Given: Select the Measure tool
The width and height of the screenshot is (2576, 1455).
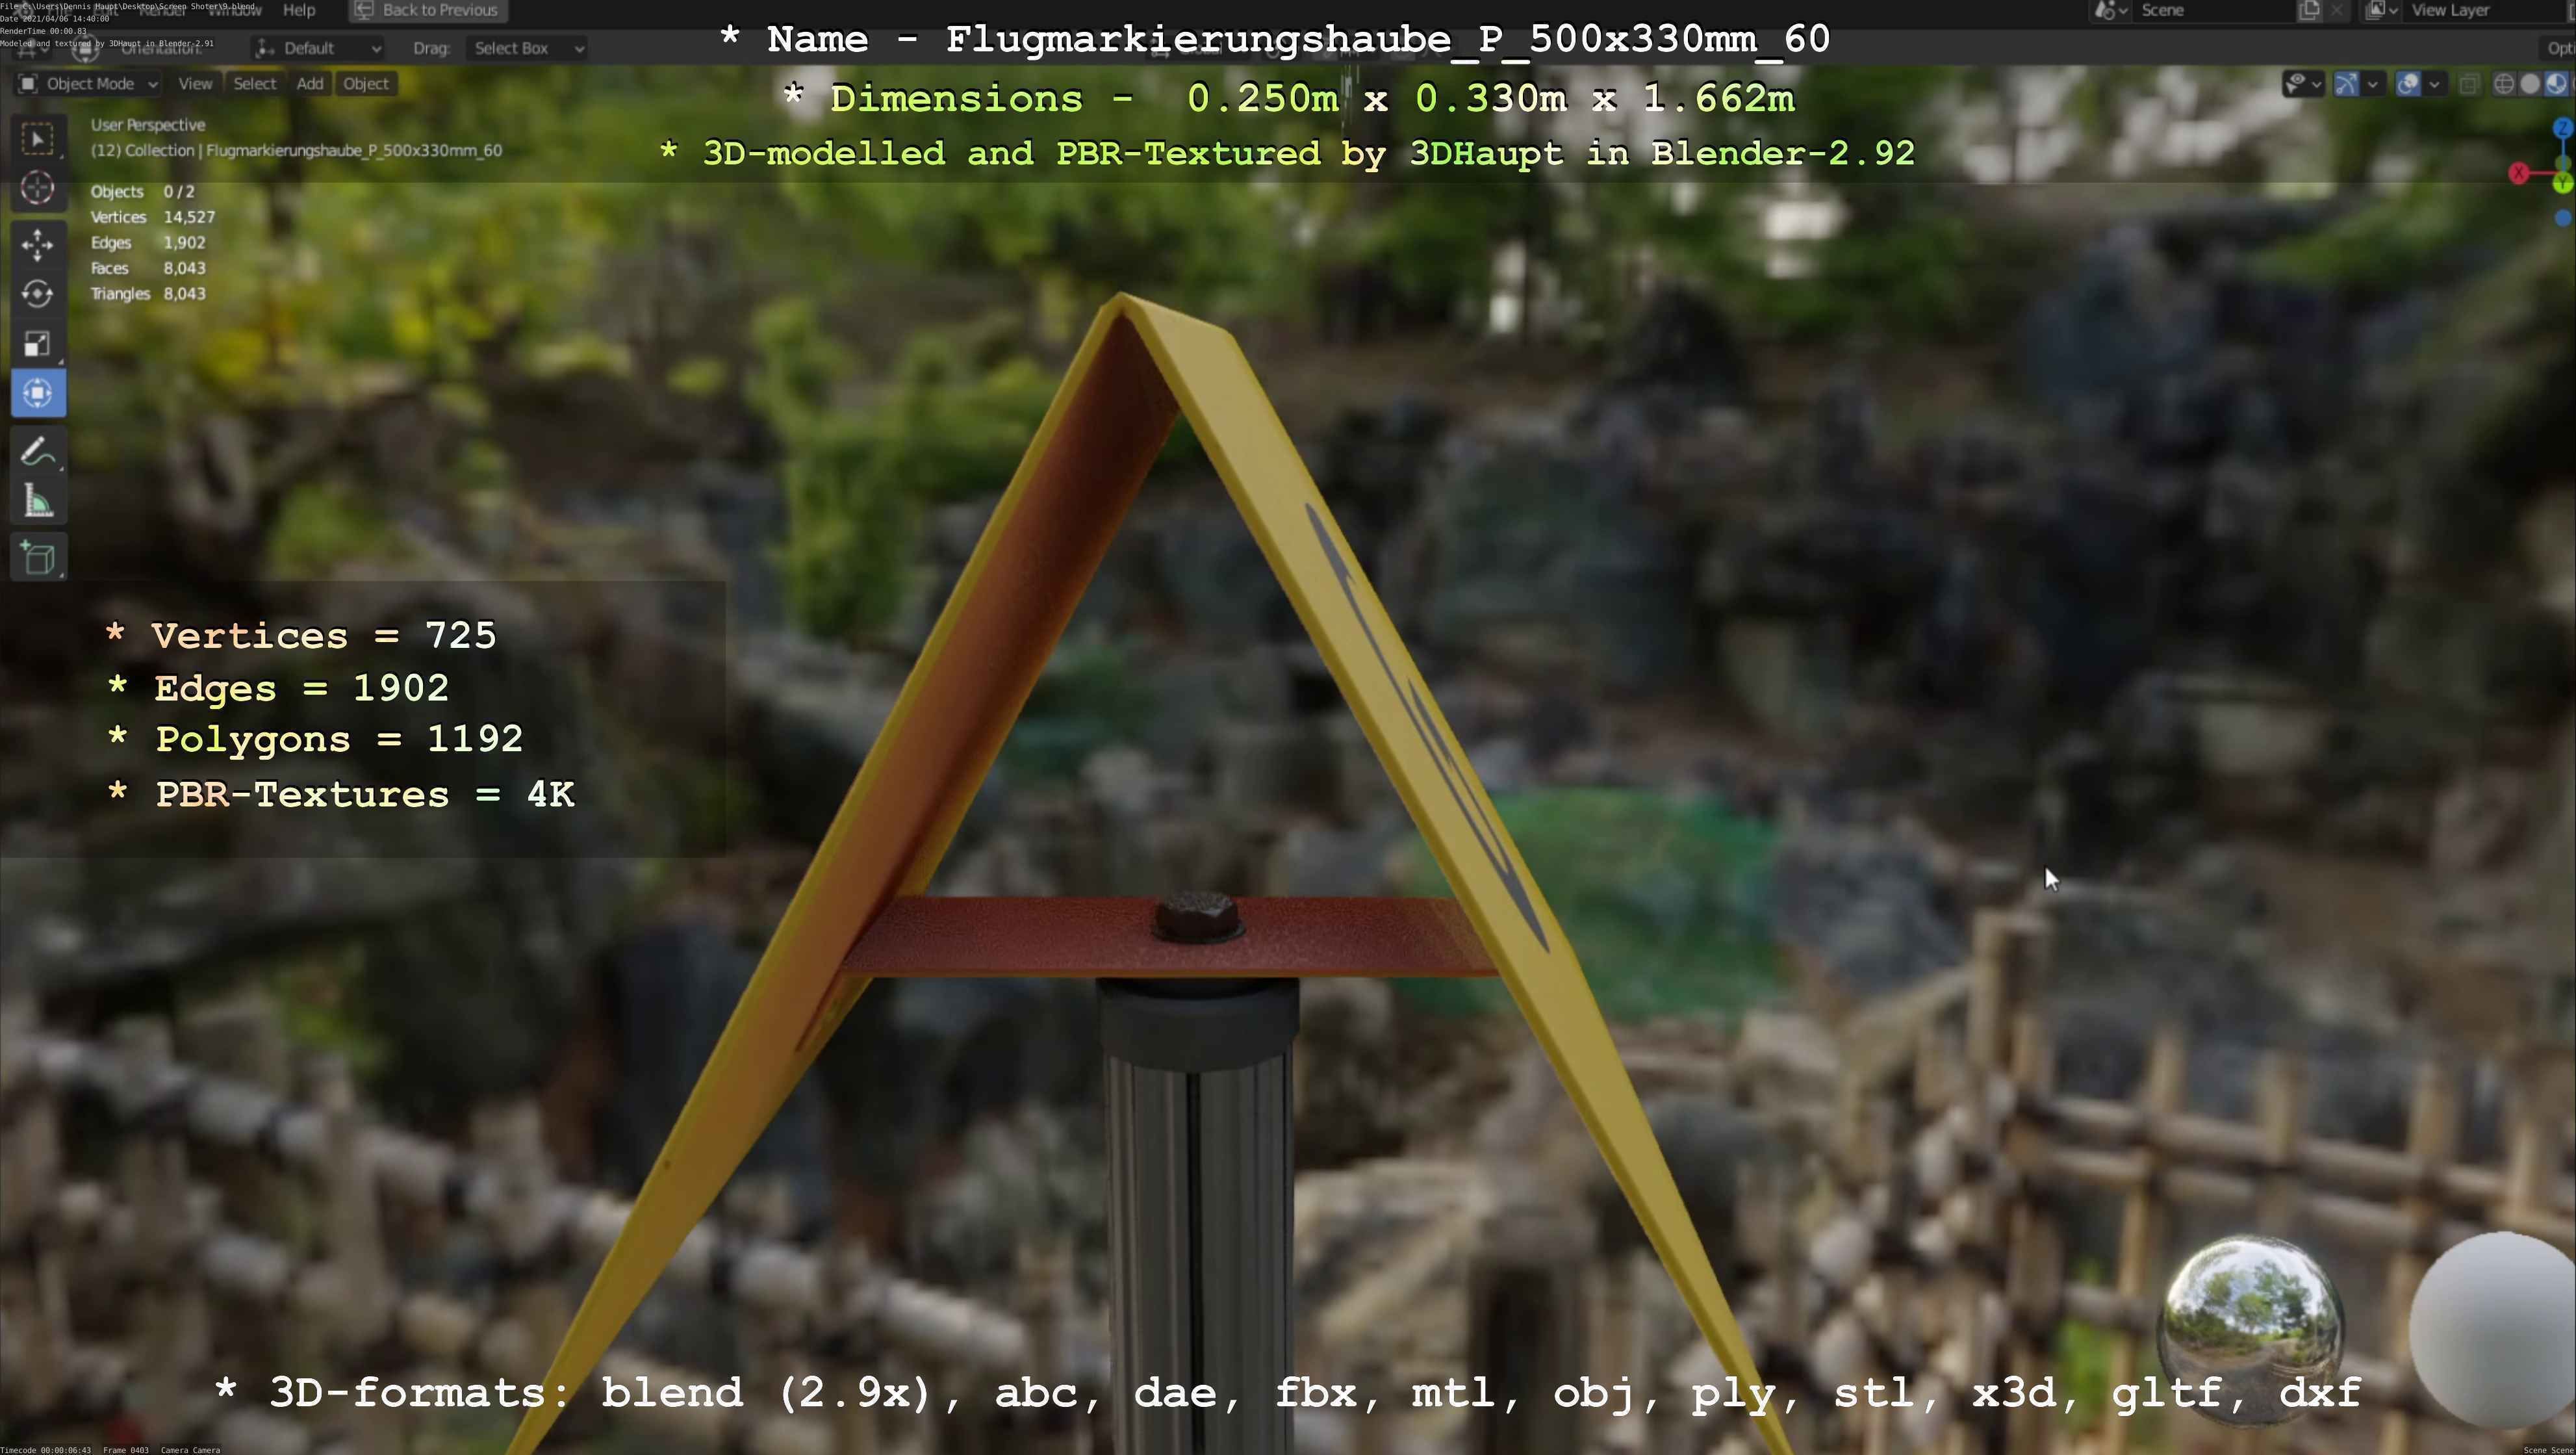Looking at the screenshot, I should [x=38, y=501].
